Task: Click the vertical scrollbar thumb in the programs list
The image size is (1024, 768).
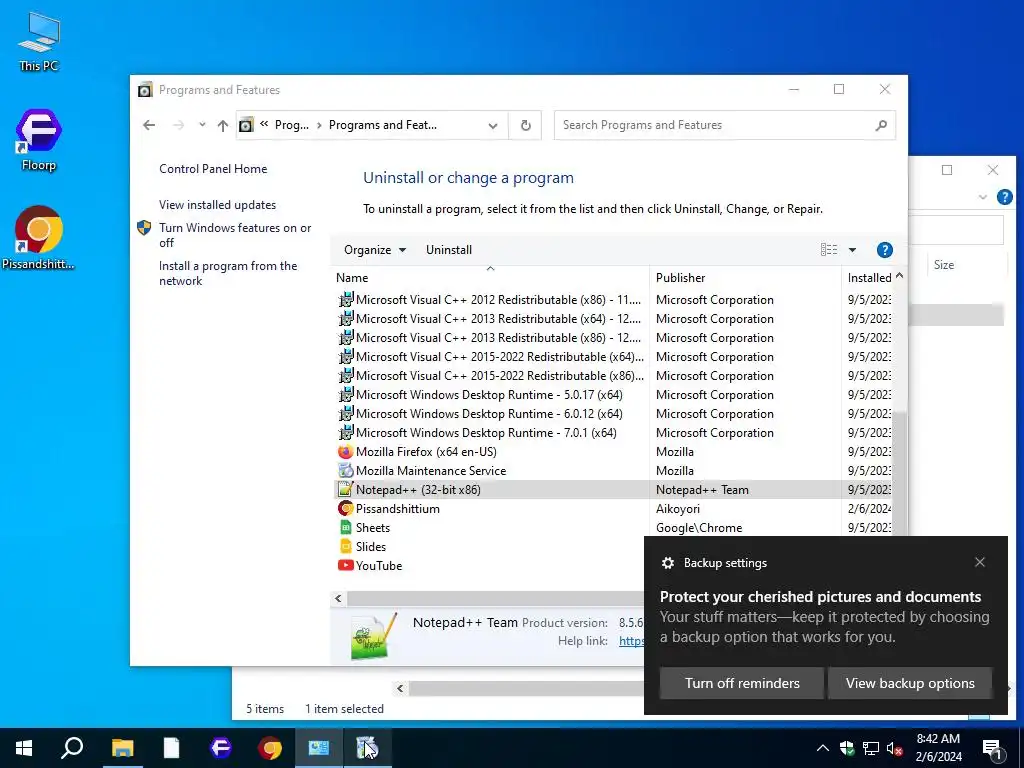Action: click(899, 473)
